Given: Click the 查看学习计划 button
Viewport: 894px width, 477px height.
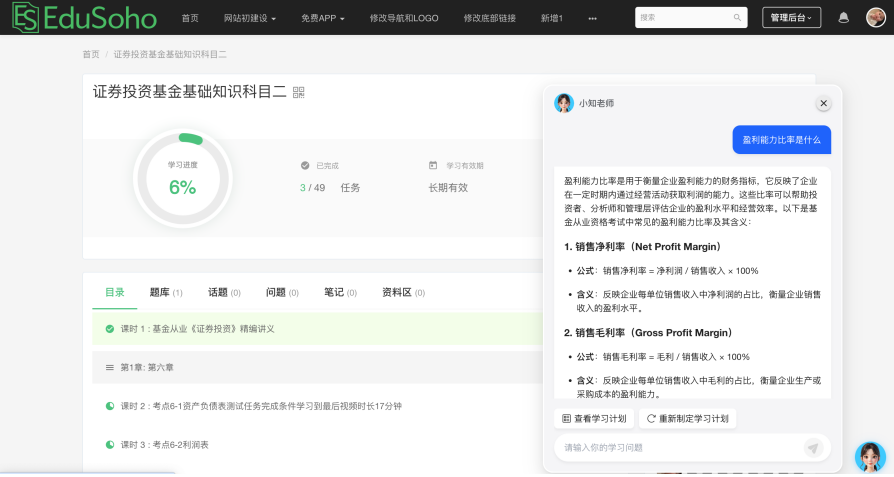Looking at the screenshot, I should point(594,419).
